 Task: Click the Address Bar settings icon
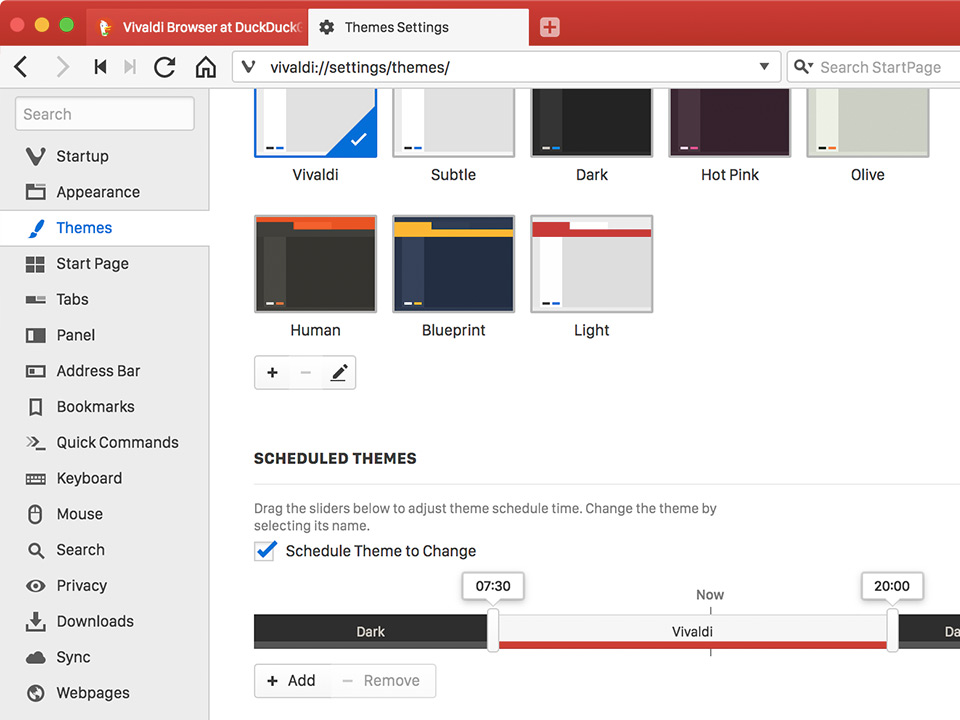(x=36, y=371)
